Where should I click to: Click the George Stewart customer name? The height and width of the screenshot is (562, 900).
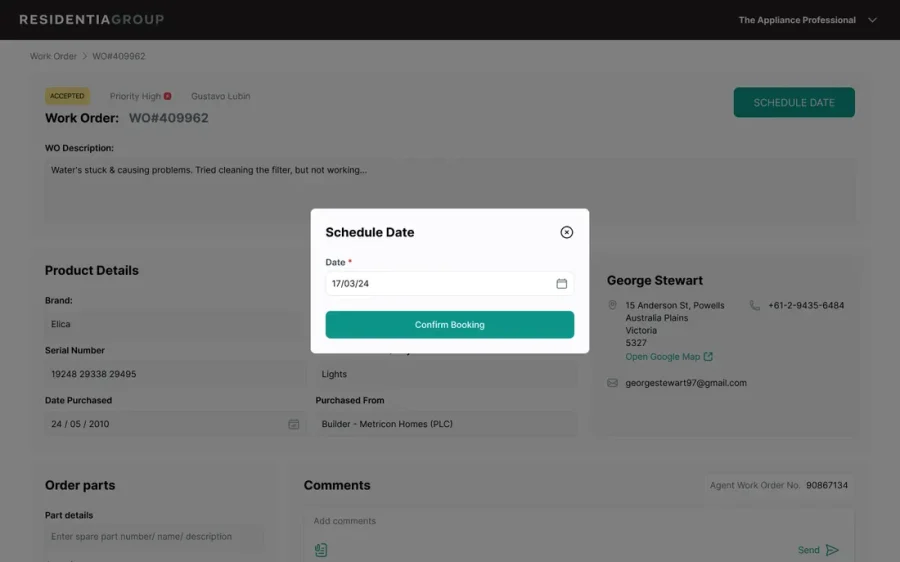[x=655, y=280]
